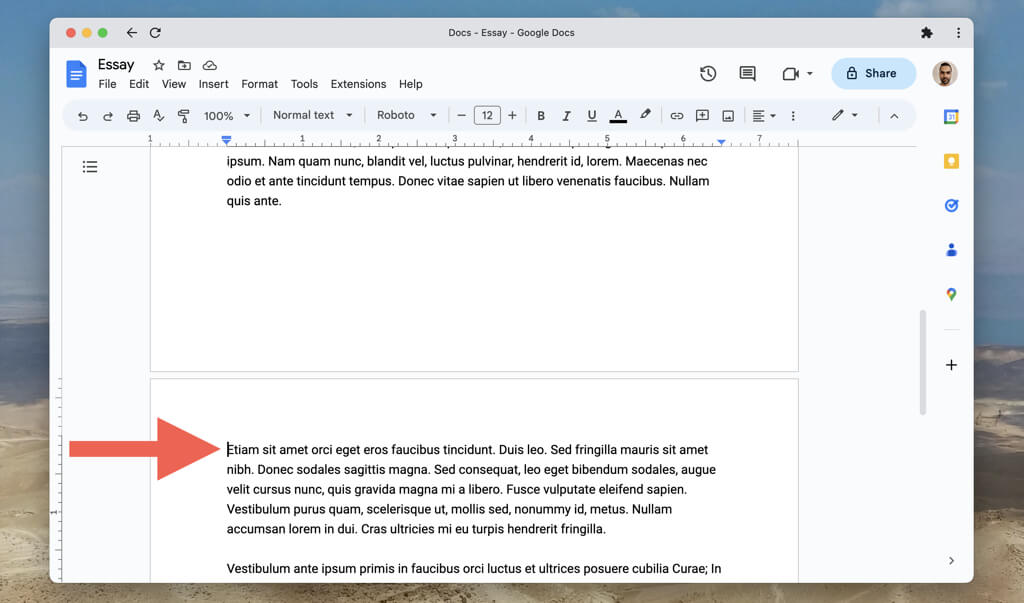The image size is (1024, 603).
Task: Open the Roboto font dropdown
Action: (x=406, y=115)
